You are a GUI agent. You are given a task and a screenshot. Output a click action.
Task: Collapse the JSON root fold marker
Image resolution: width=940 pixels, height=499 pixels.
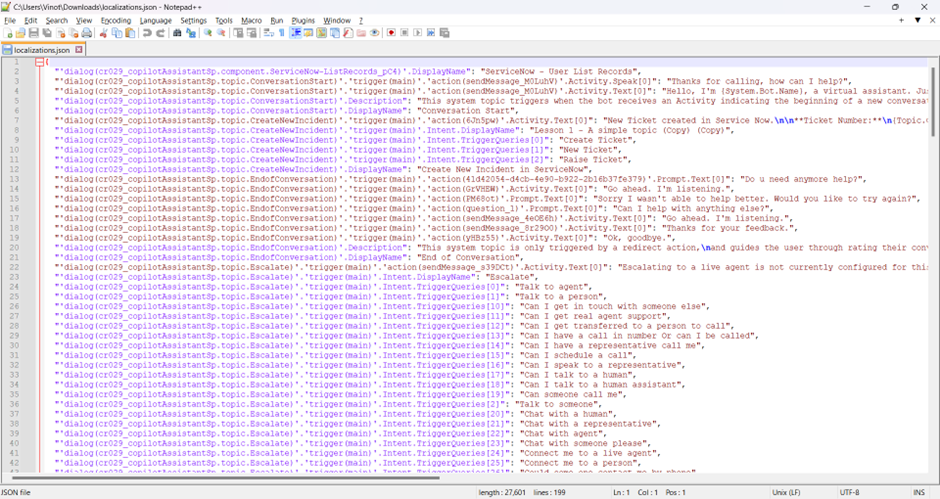coord(40,62)
